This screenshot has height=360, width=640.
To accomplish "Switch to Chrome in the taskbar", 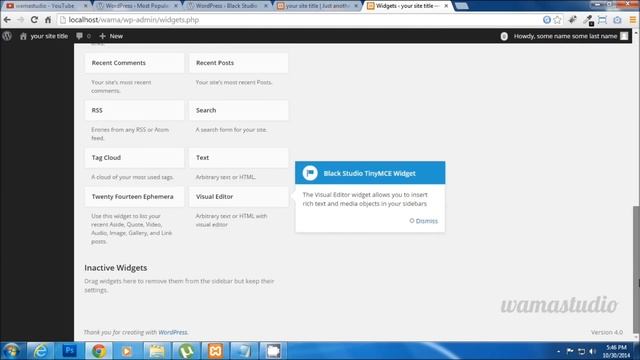I will (98, 351).
